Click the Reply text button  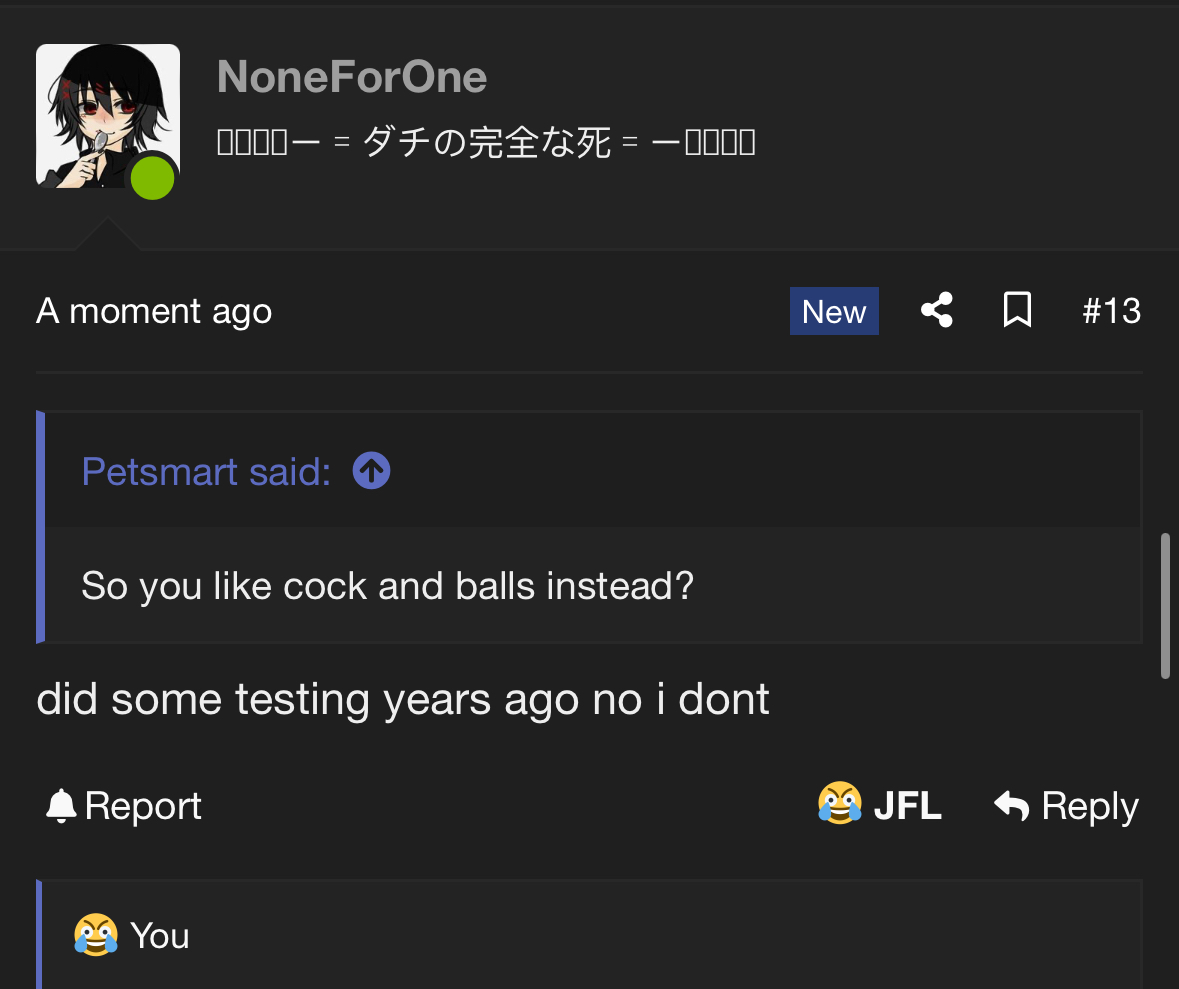1089,806
